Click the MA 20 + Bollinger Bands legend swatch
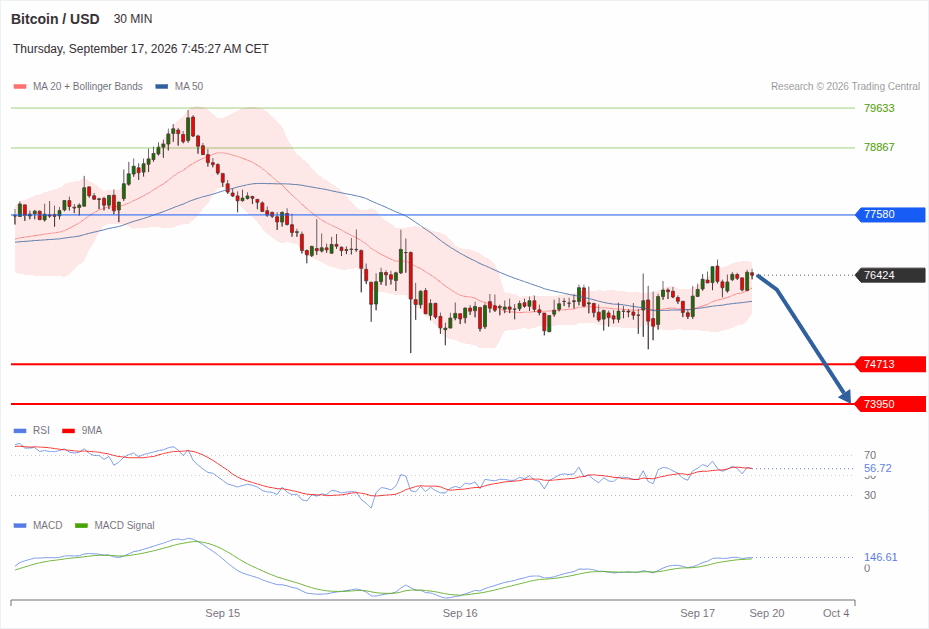 click(x=20, y=86)
